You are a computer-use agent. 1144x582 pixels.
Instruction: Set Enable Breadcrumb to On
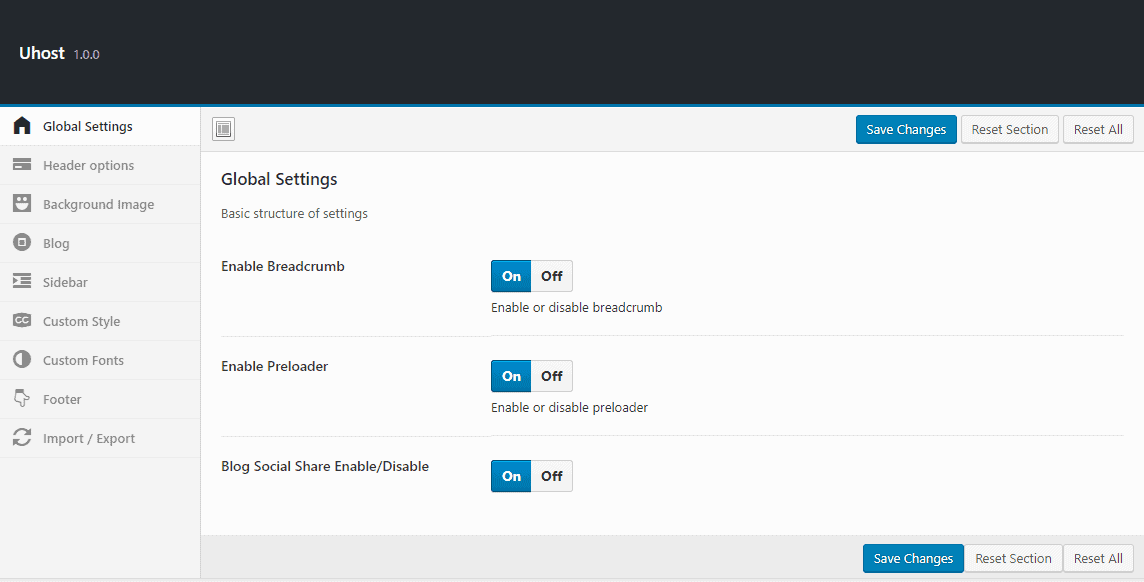click(511, 276)
